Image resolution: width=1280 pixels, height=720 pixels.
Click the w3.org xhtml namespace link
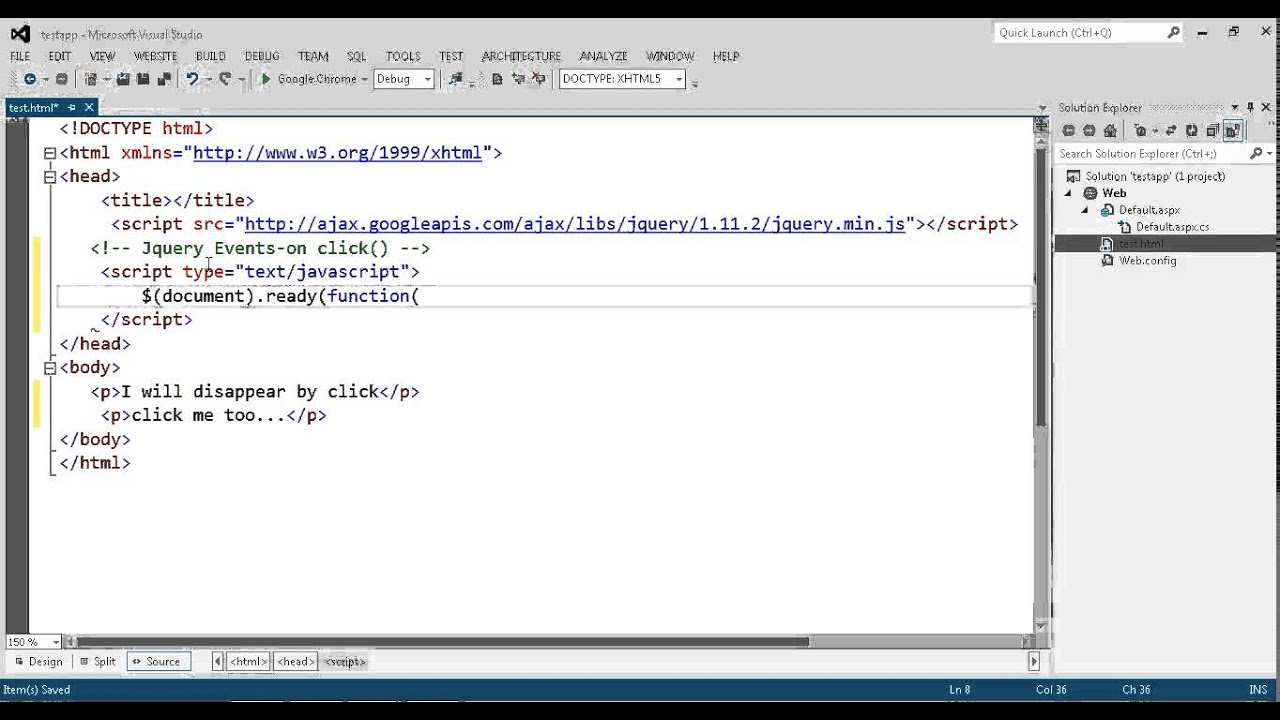pos(337,153)
